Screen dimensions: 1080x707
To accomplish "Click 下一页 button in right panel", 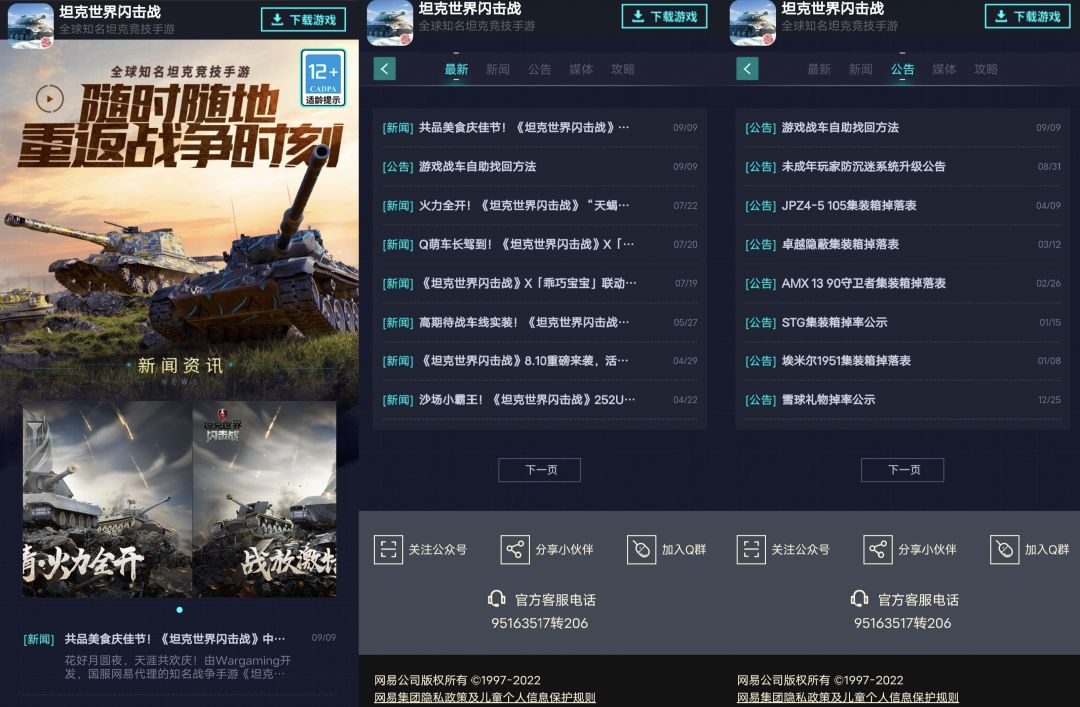I will point(902,470).
